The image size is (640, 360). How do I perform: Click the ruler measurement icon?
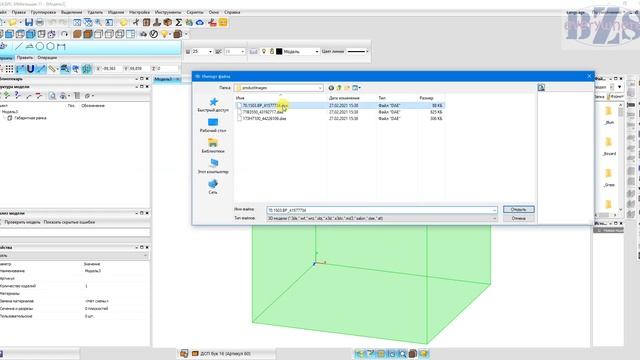(x=51, y=69)
